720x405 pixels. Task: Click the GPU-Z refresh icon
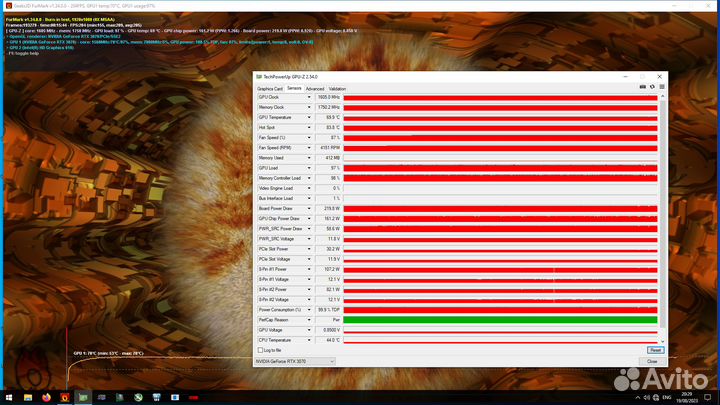tap(652, 87)
